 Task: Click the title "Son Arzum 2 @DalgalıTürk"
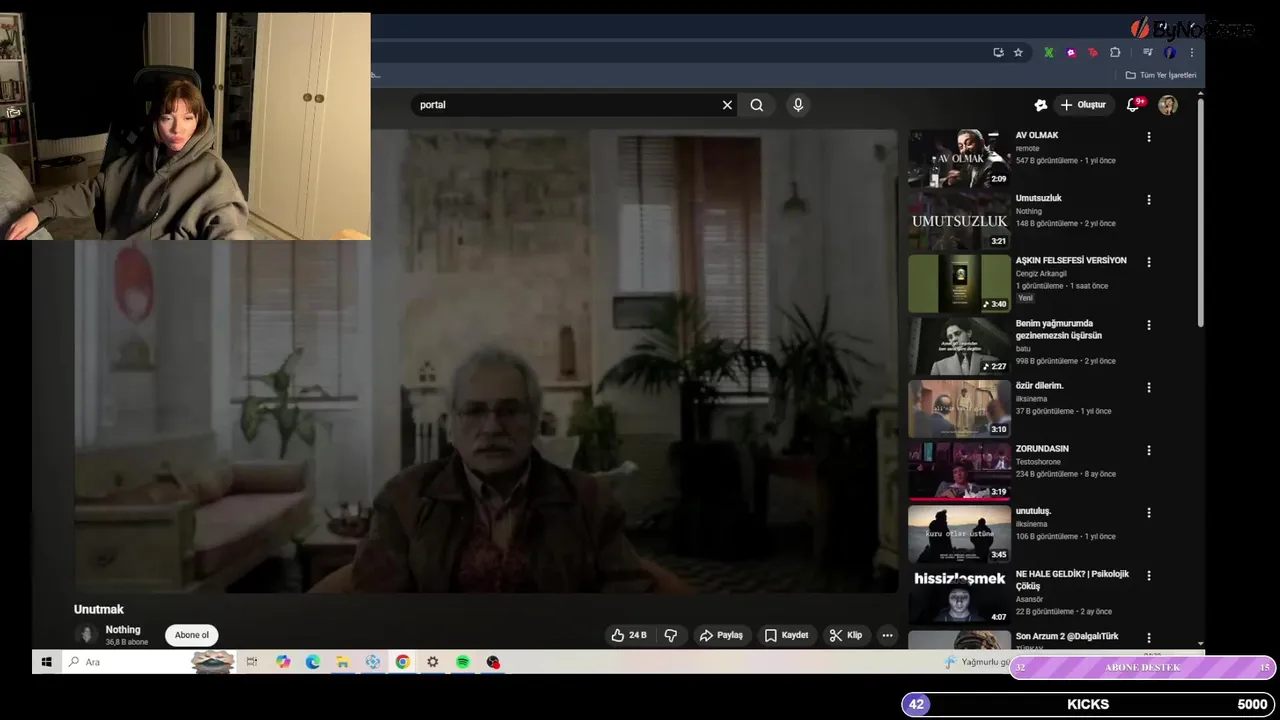(x=1067, y=636)
